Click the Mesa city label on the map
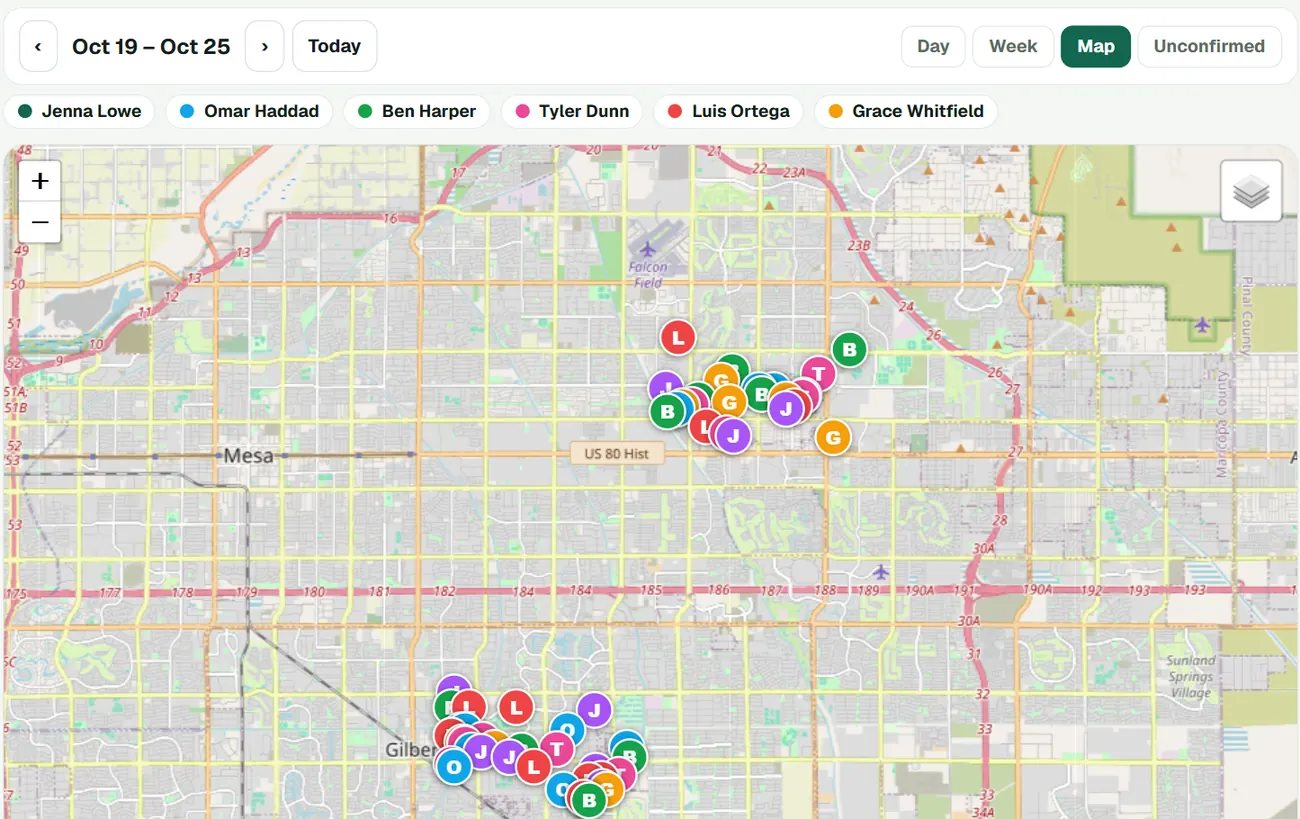 pos(248,456)
